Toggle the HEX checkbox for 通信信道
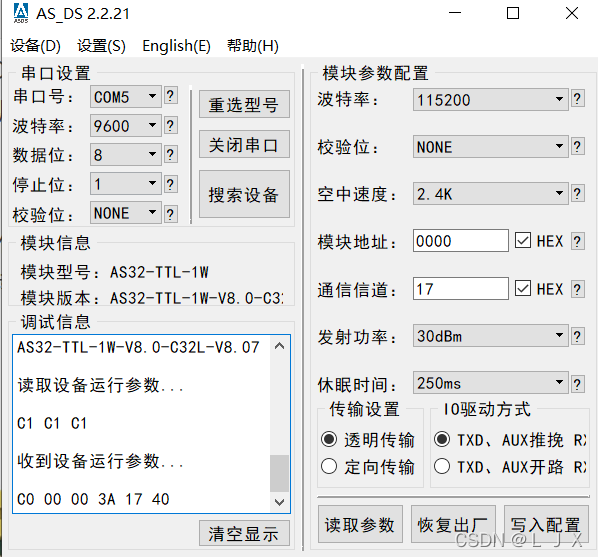The width and height of the screenshot is (598, 557). point(523,288)
